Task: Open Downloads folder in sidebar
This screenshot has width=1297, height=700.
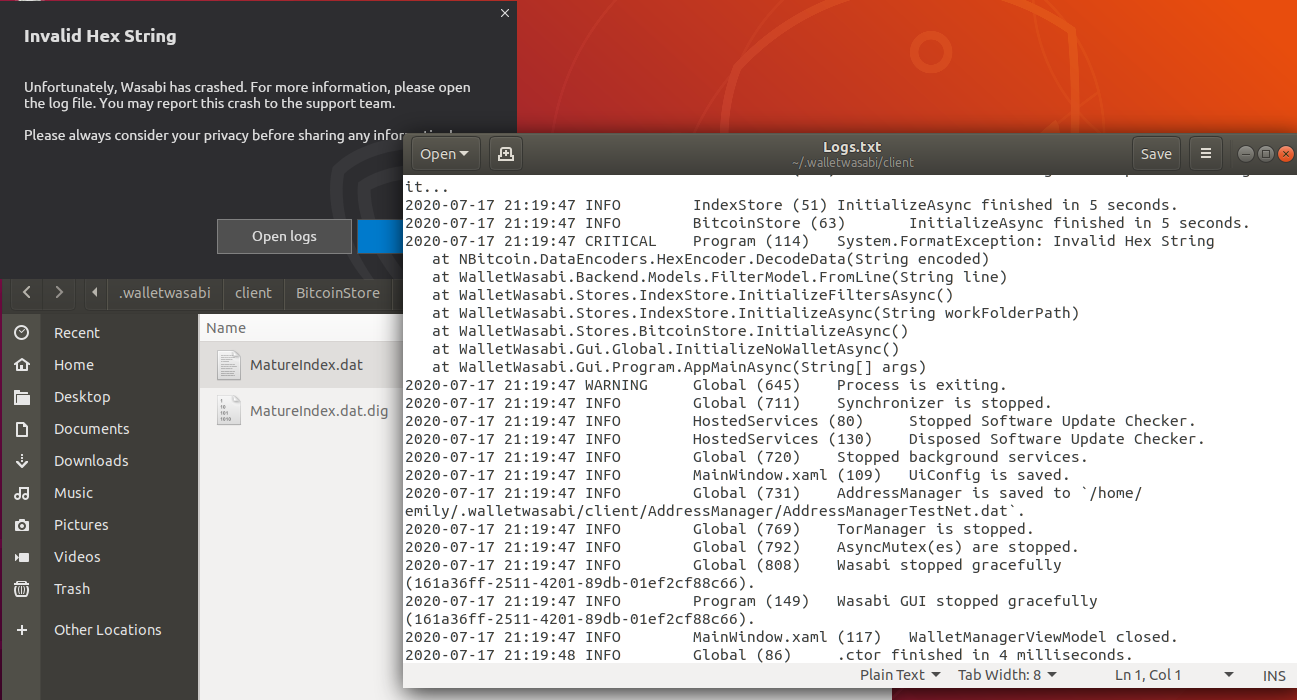Action: tap(91, 461)
